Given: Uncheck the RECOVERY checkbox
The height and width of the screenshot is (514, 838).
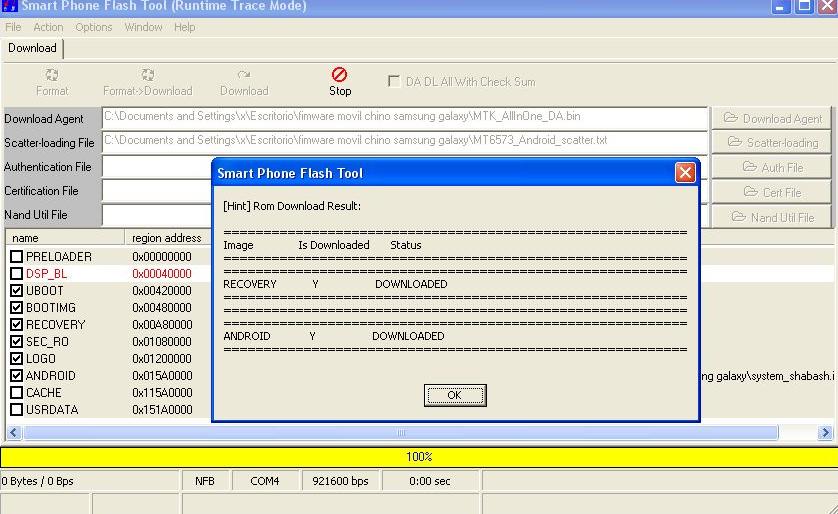Looking at the screenshot, I should pos(17,324).
